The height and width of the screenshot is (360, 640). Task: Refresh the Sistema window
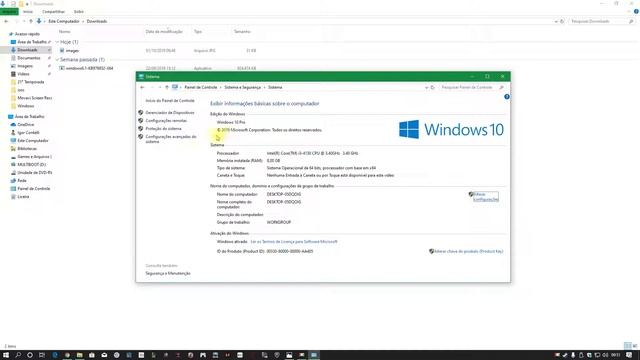coord(433,87)
